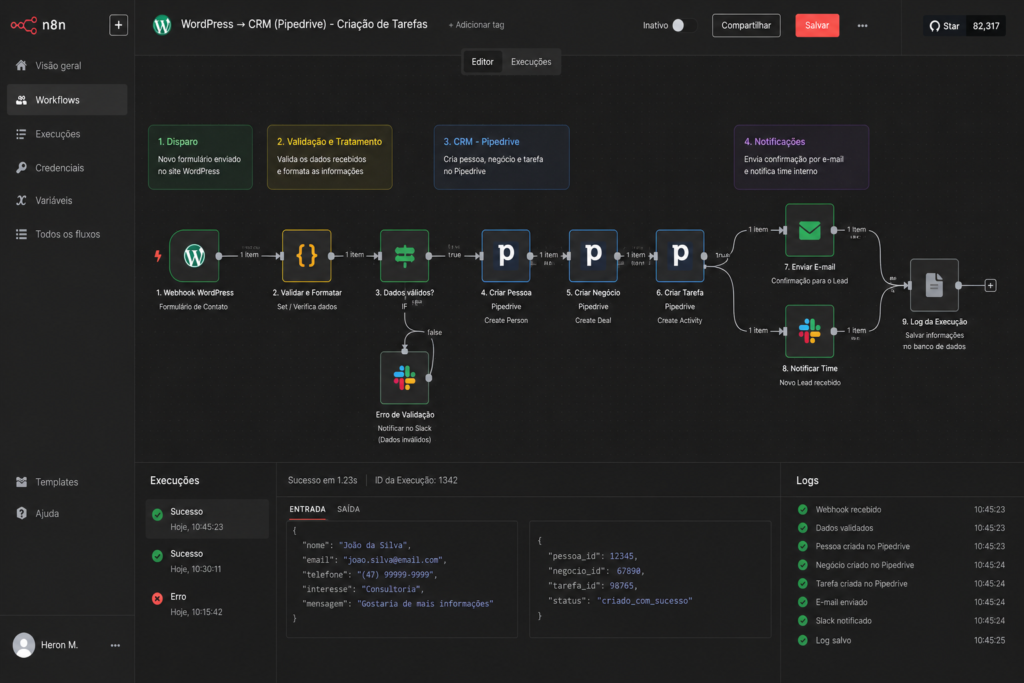Click the Log salvo log entry
Screen dimensions: 1024x683
coord(901,640)
